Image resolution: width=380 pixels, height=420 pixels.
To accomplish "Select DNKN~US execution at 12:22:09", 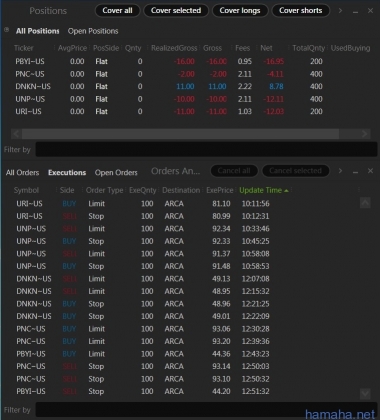I will tap(185, 316).
